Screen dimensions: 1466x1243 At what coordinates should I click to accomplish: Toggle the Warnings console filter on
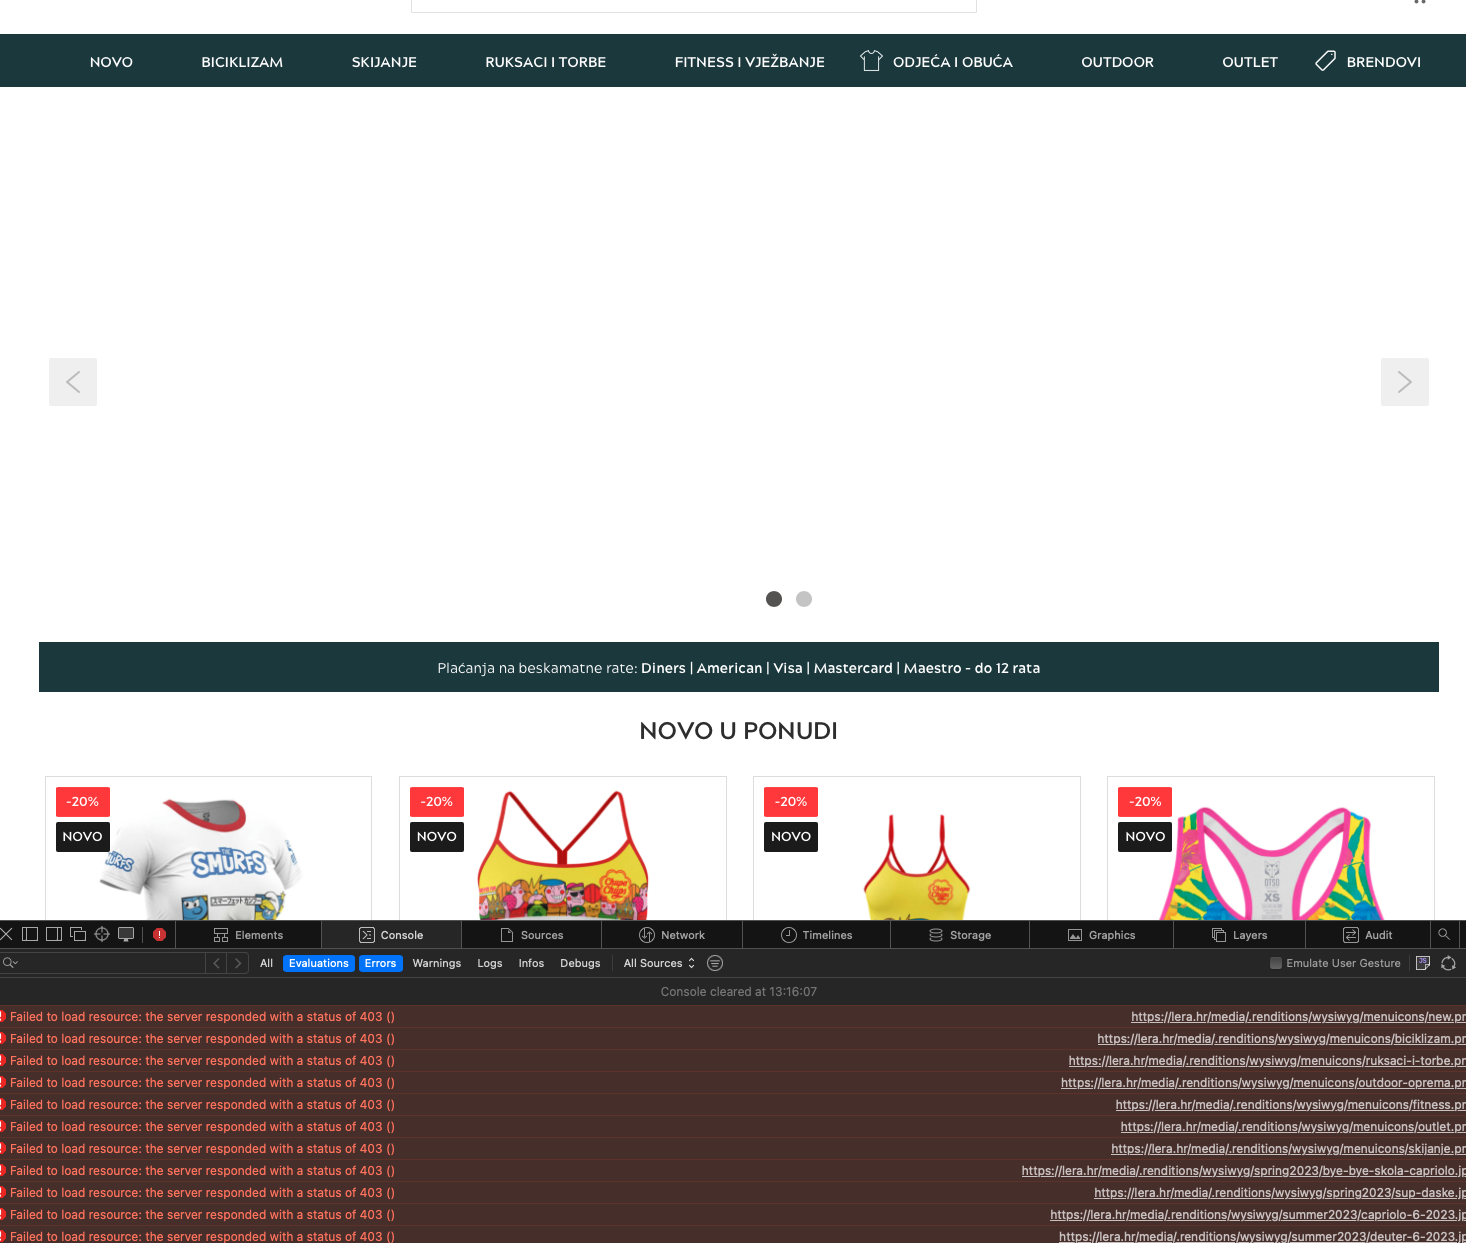[437, 963]
